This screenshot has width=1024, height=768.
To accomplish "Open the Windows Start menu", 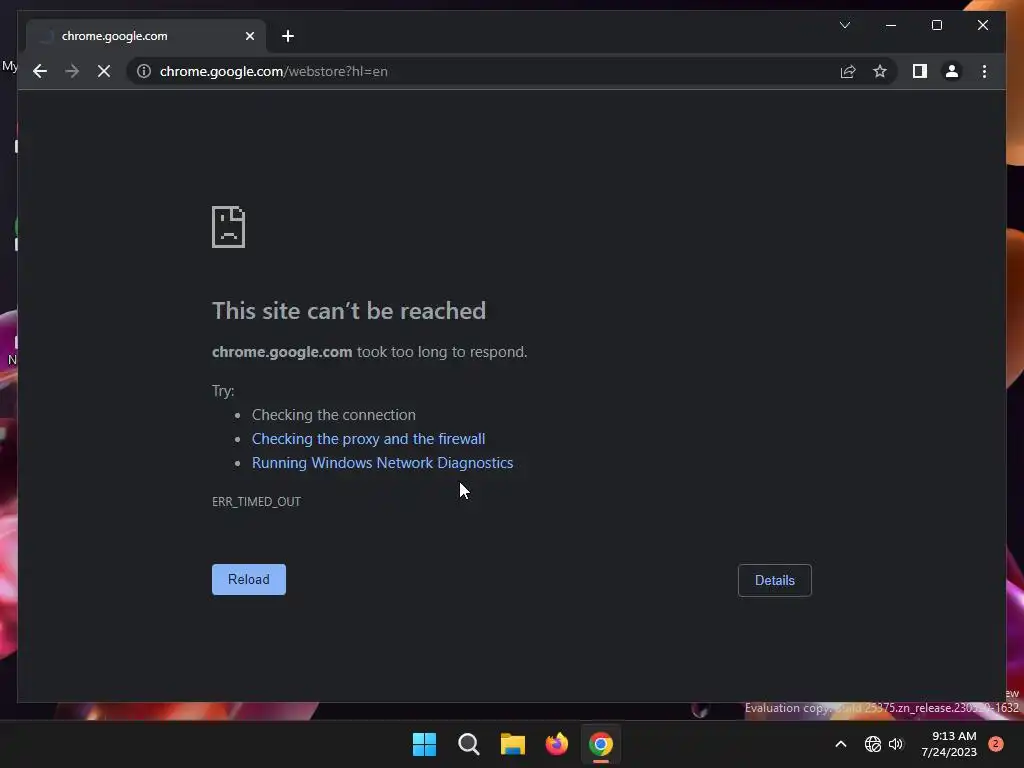I will coord(424,744).
